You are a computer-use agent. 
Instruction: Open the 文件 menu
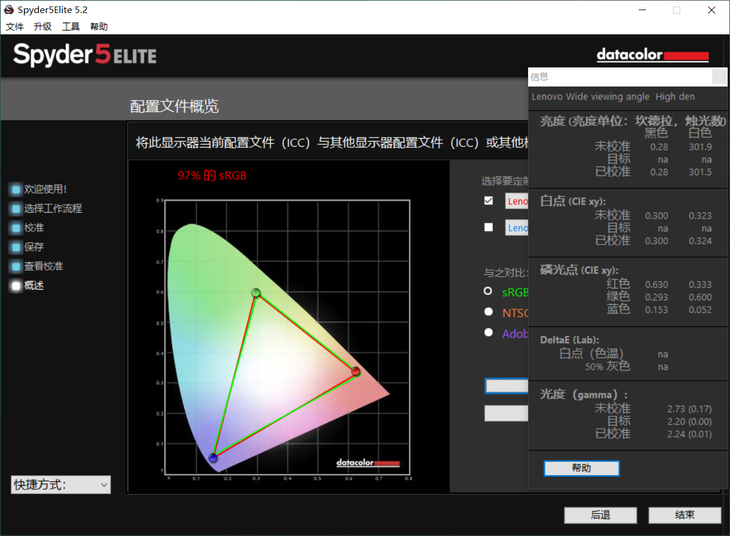(x=14, y=27)
